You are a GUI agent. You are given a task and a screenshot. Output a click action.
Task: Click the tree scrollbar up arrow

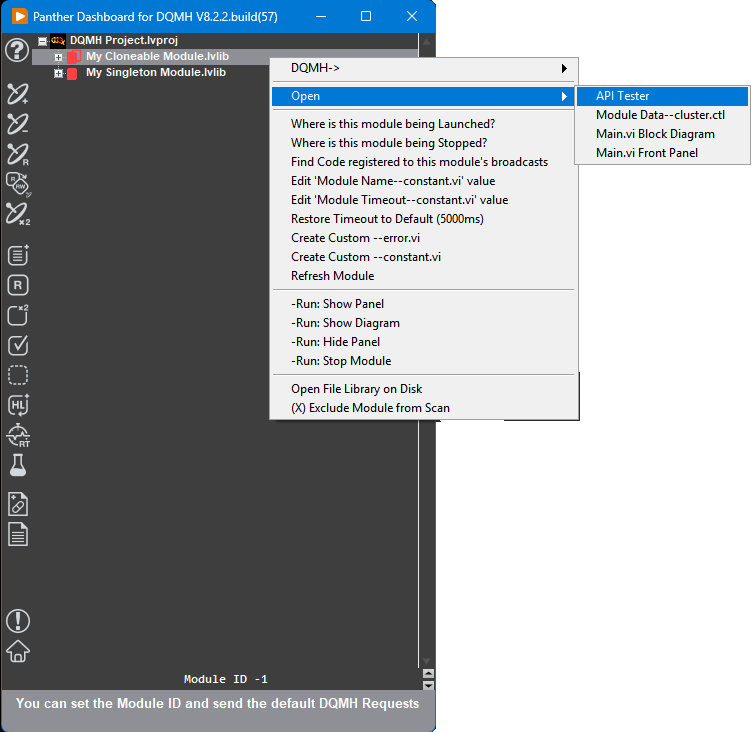[426, 42]
